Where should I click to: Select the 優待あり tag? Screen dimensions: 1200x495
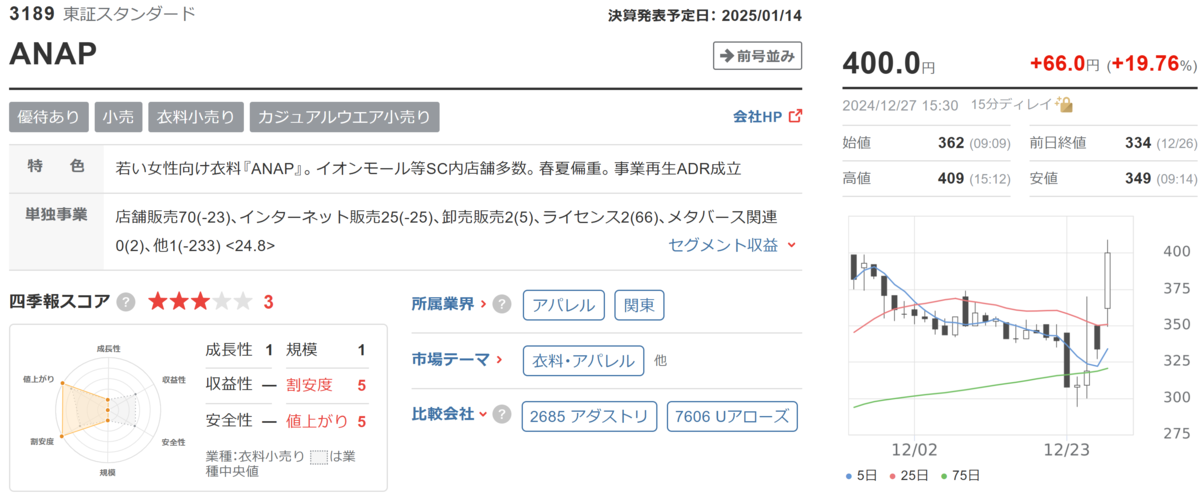tap(49, 116)
